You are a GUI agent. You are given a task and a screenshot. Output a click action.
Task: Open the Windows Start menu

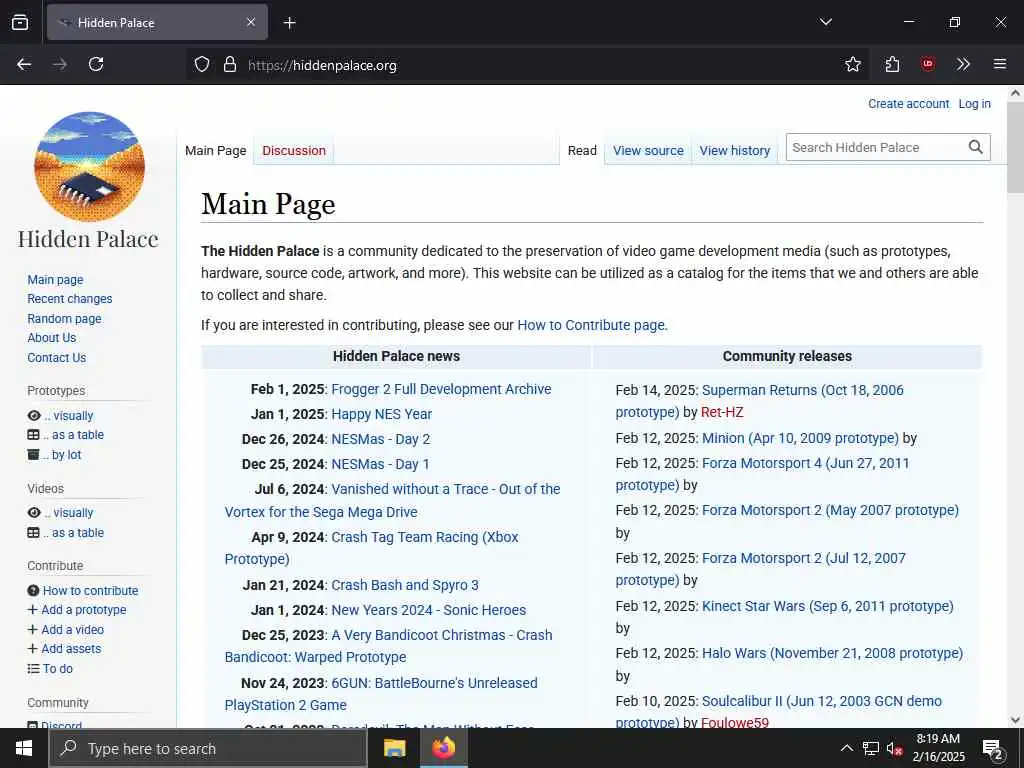coord(24,748)
